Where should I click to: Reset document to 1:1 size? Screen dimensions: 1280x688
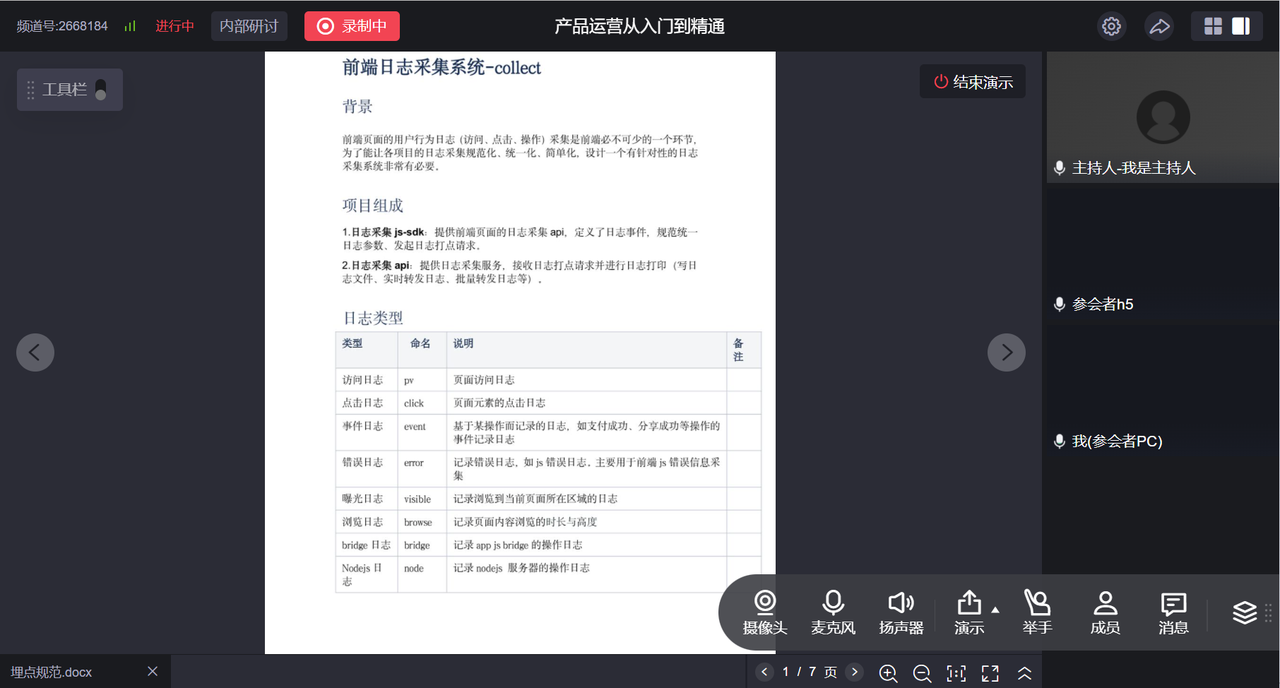(956, 673)
